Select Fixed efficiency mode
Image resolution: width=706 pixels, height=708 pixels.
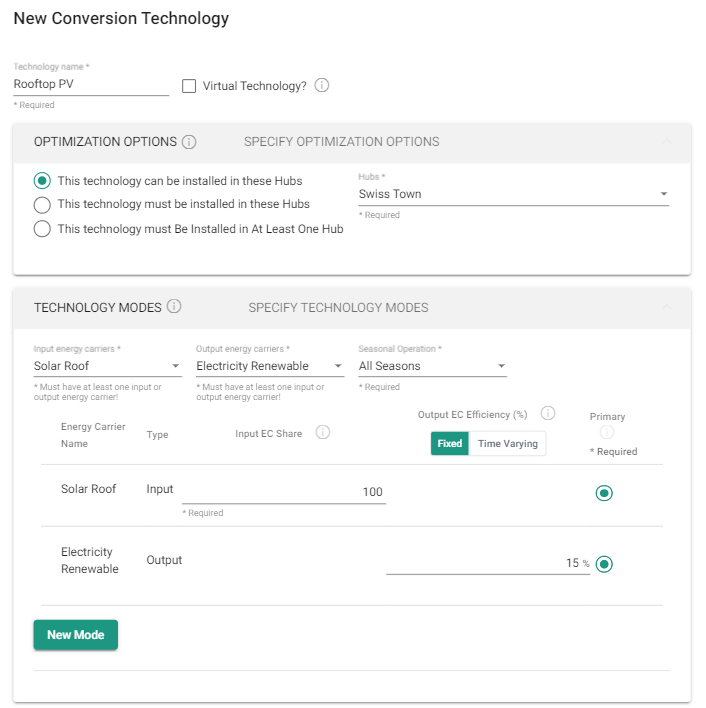[x=450, y=444]
